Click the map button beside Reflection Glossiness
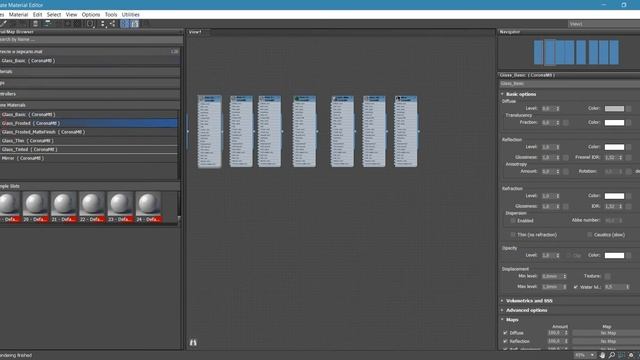 coord(566,157)
